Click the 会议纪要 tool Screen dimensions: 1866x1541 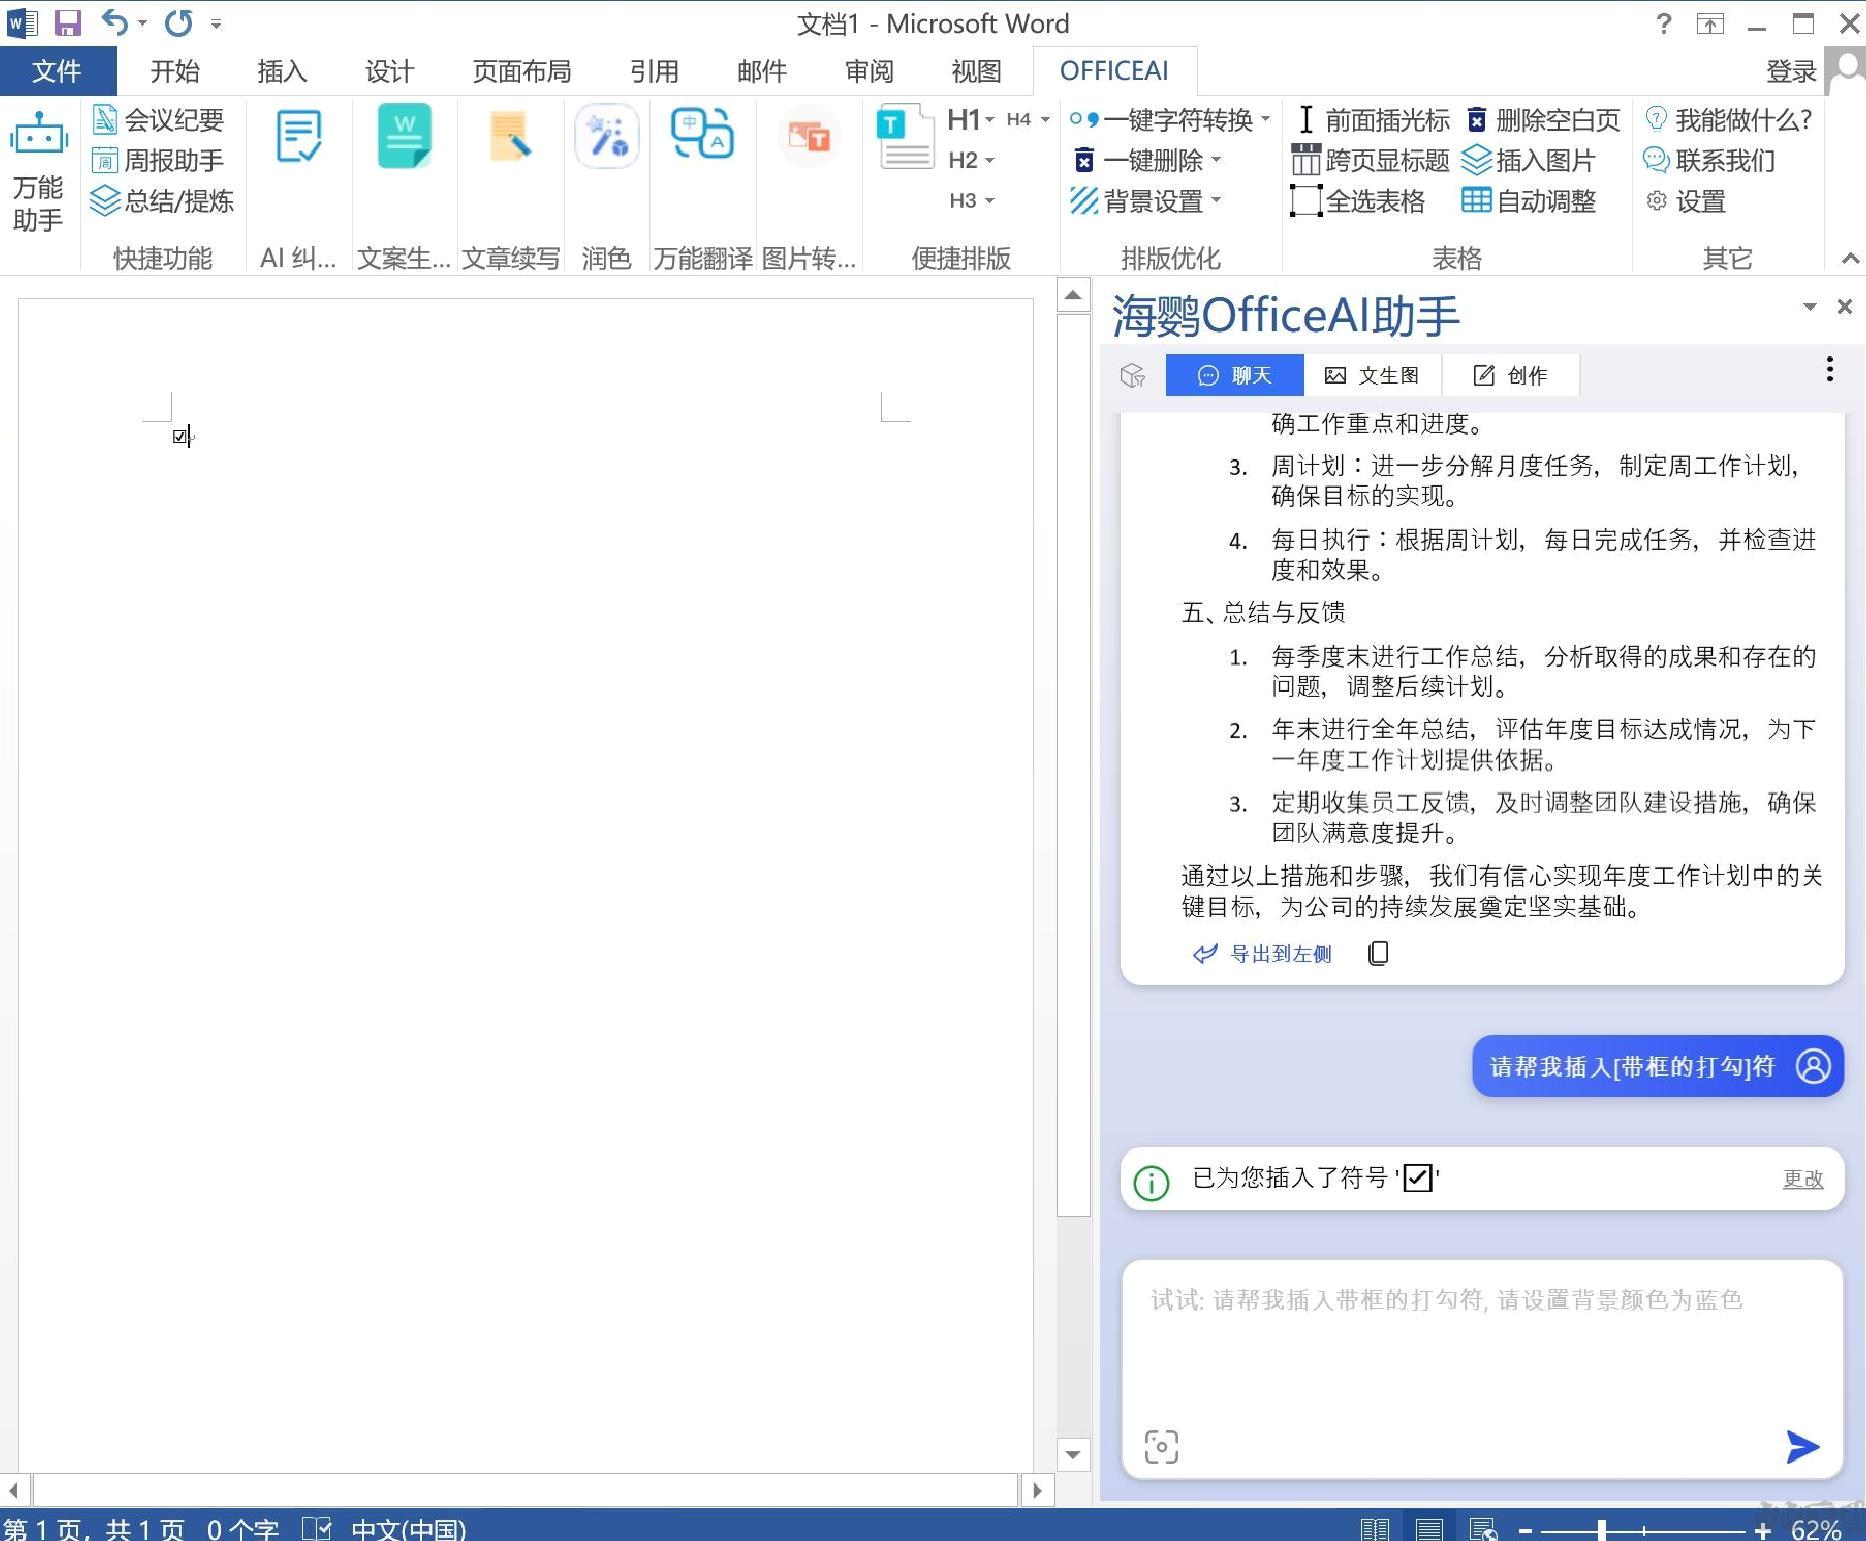pos(158,120)
